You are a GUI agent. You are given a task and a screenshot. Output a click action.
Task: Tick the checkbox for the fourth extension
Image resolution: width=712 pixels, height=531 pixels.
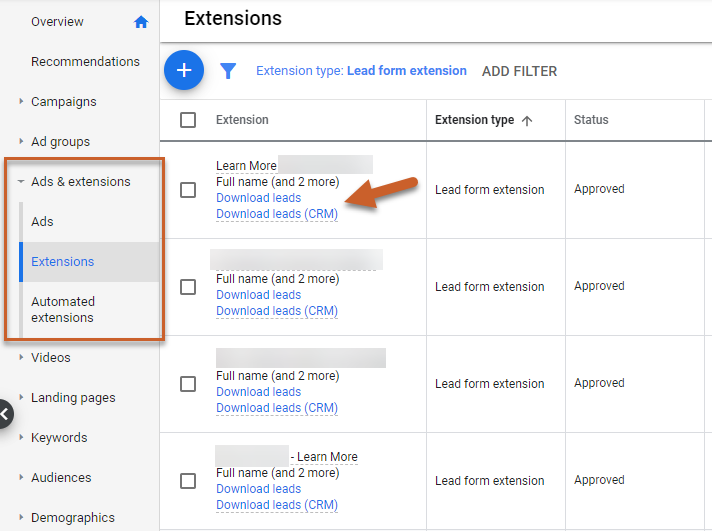pyautogui.click(x=188, y=481)
